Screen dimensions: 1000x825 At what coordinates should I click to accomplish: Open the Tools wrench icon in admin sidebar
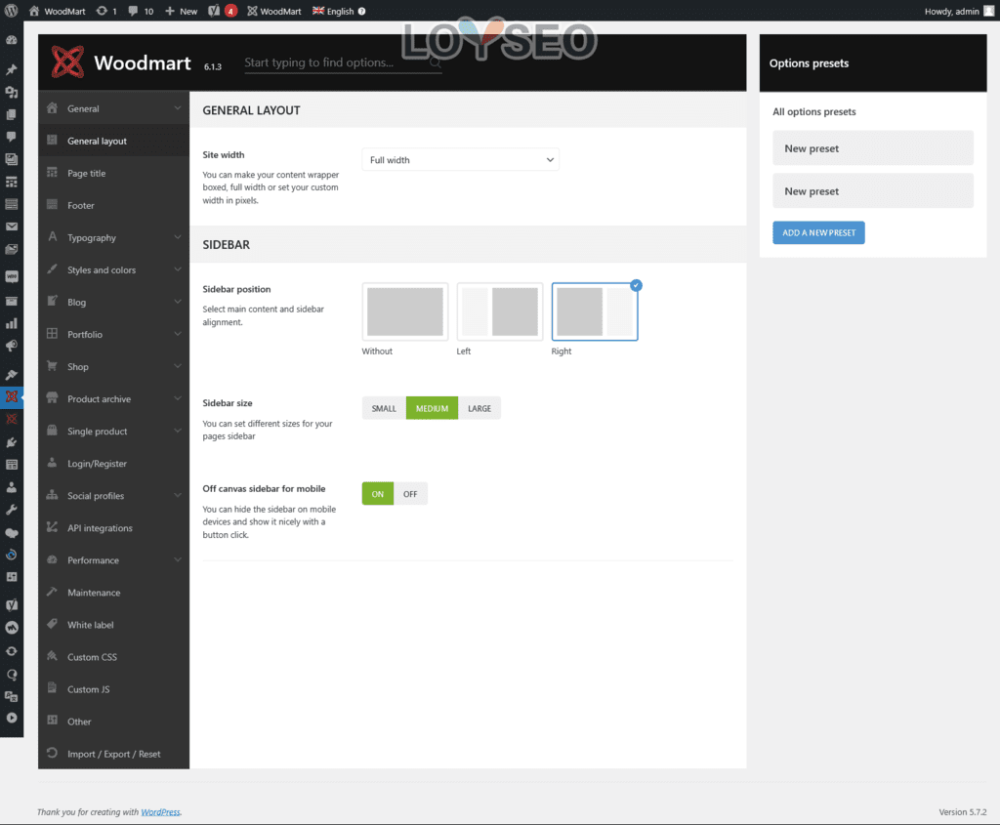11,509
